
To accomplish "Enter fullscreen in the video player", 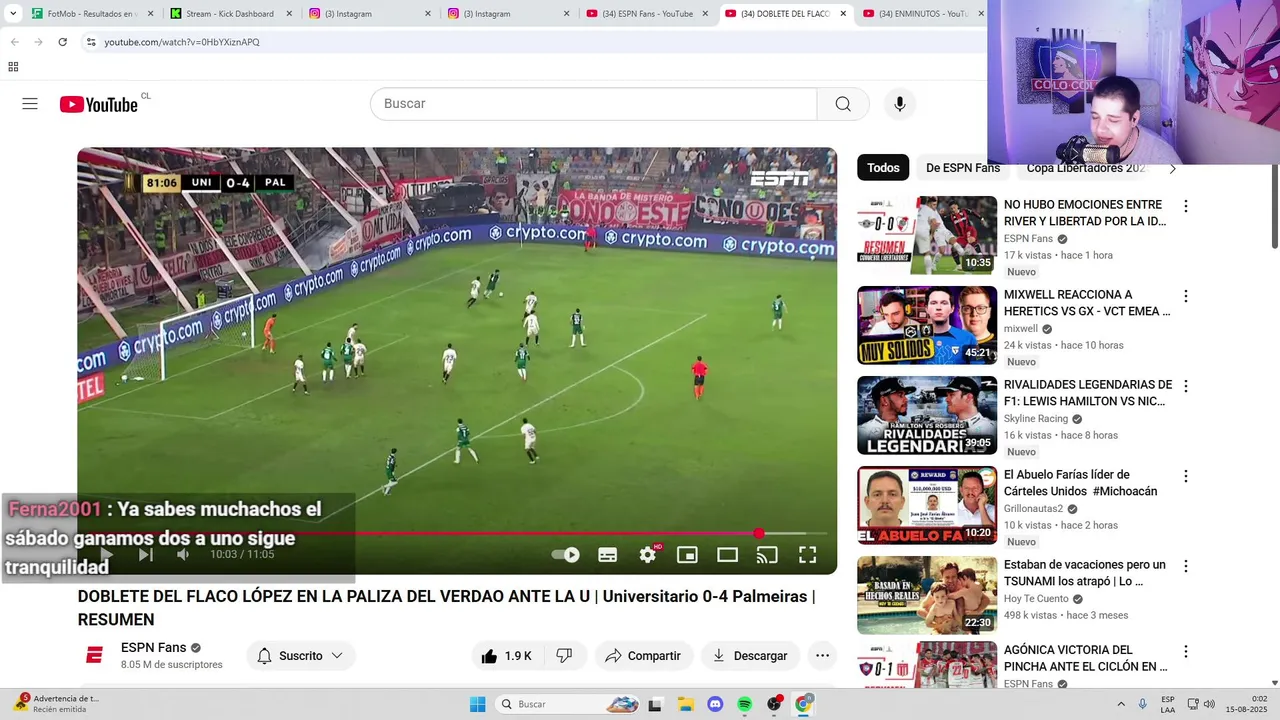I will click(x=807, y=555).
